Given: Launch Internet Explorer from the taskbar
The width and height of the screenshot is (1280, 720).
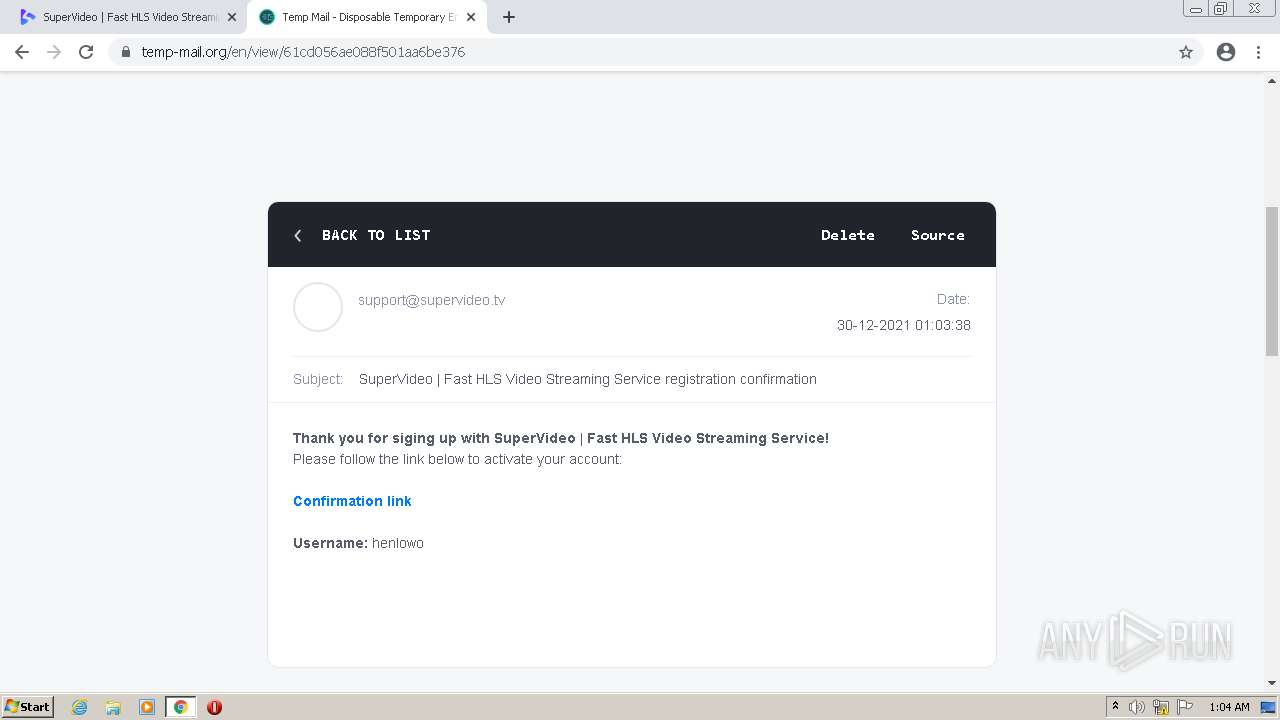Looking at the screenshot, I should click(x=79, y=707).
